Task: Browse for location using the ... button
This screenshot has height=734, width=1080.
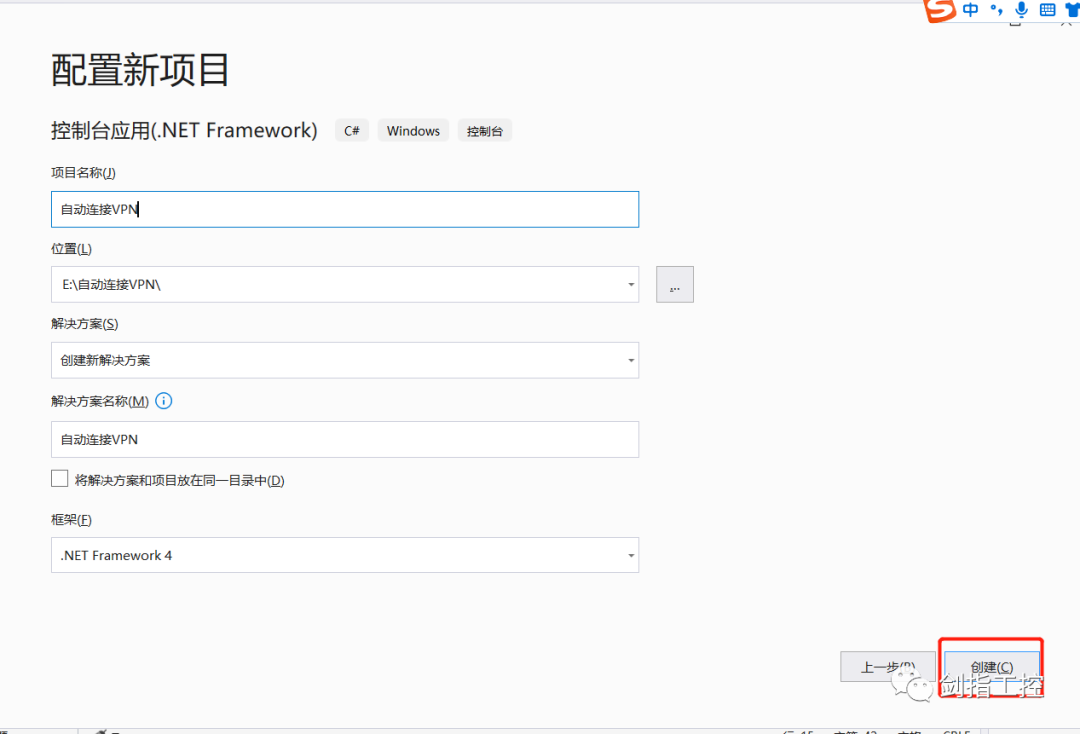Action: [x=675, y=285]
